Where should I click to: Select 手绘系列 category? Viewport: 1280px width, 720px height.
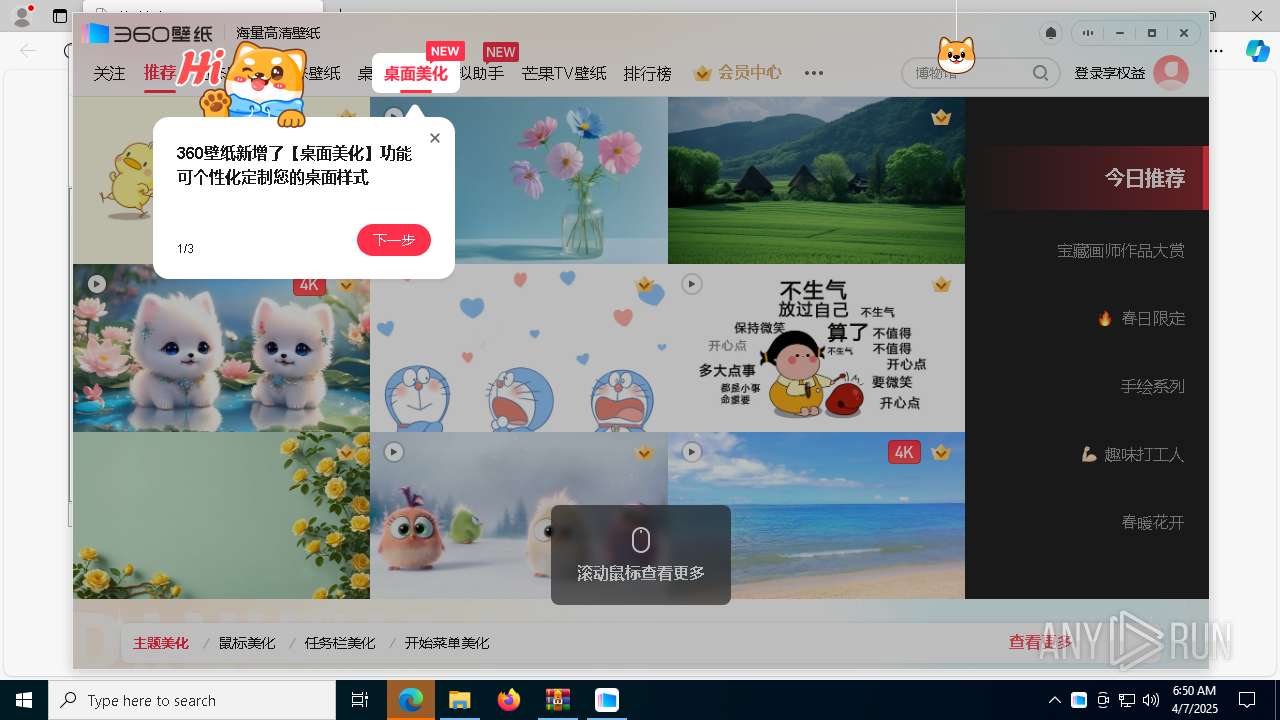[x=1153, y=386]
